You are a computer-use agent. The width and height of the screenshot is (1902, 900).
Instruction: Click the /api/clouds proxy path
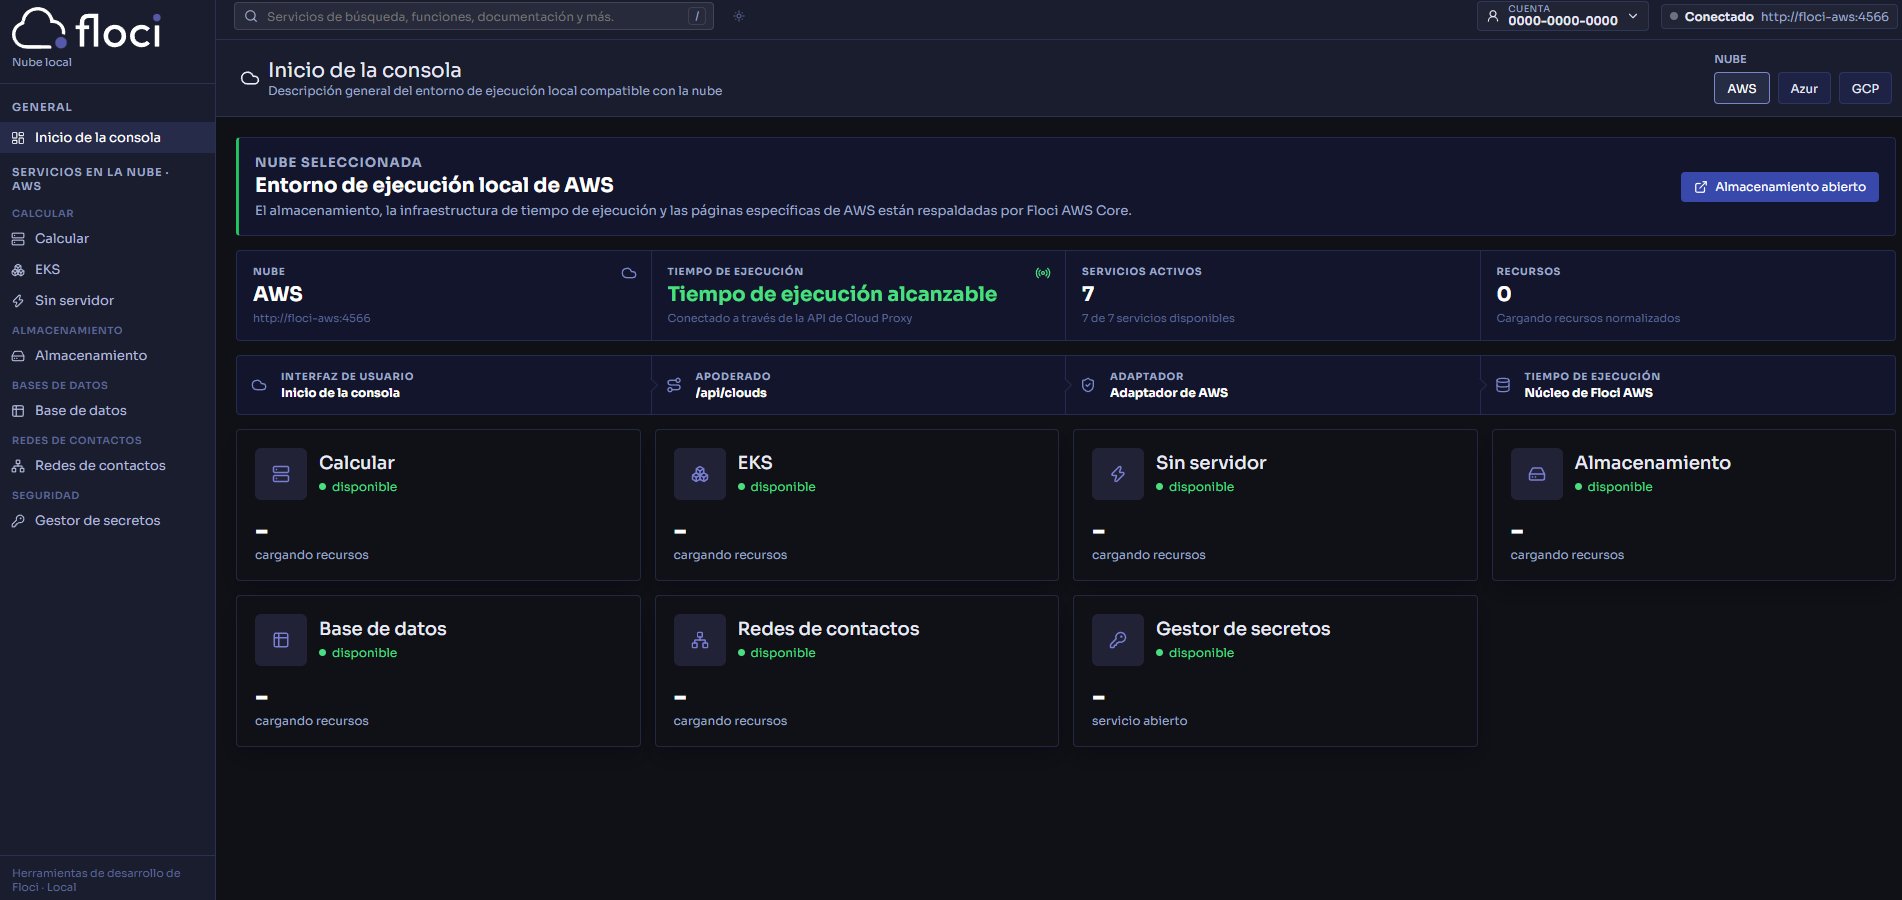click(731, 393)
